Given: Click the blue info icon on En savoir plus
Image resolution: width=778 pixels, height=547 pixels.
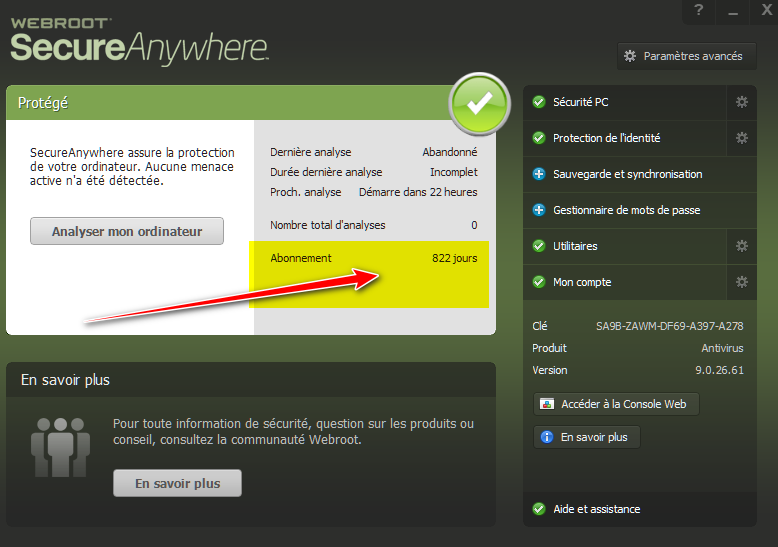Looking at the screenshot, I should [547, 437].
